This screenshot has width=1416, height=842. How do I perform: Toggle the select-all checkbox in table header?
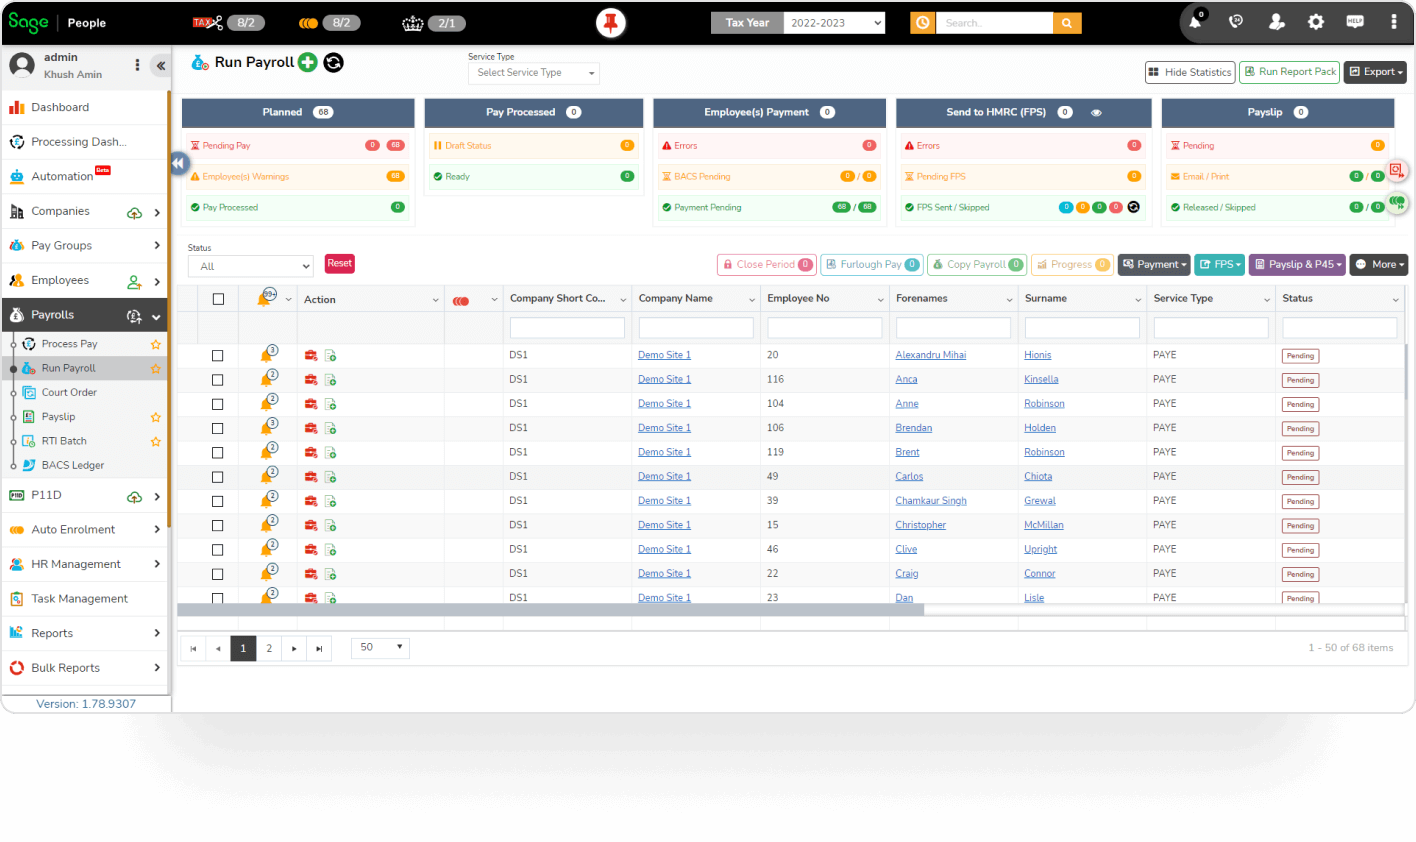[x=218, y=298]
